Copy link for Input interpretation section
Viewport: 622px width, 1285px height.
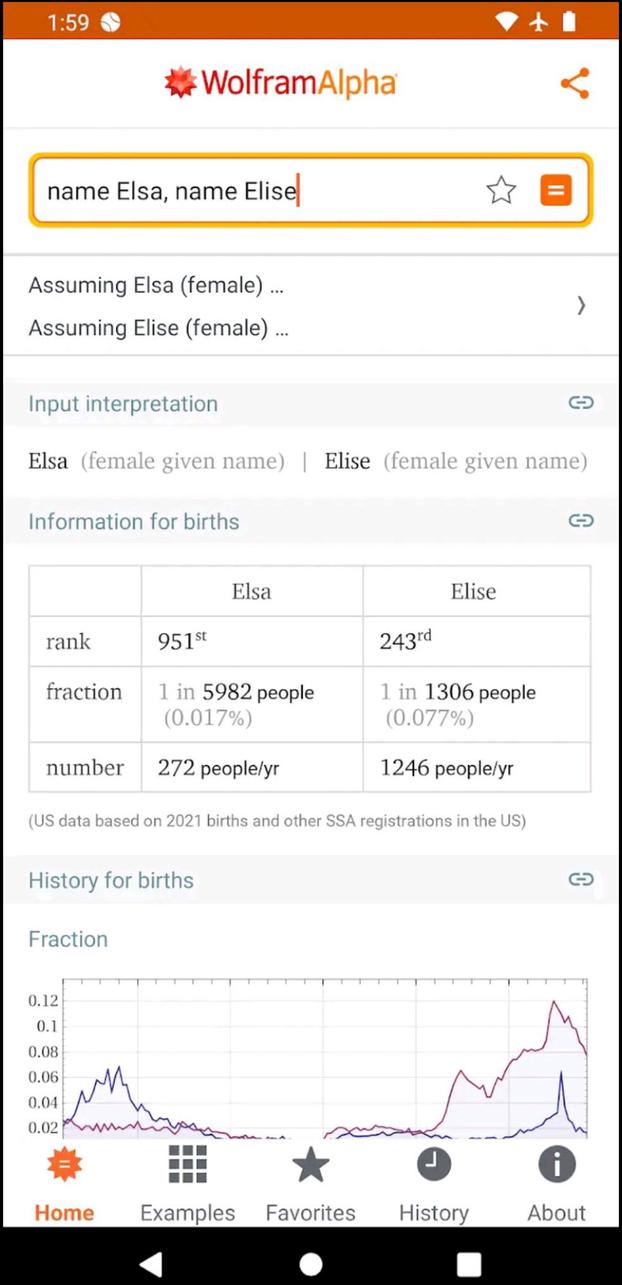tap(581, 402)
